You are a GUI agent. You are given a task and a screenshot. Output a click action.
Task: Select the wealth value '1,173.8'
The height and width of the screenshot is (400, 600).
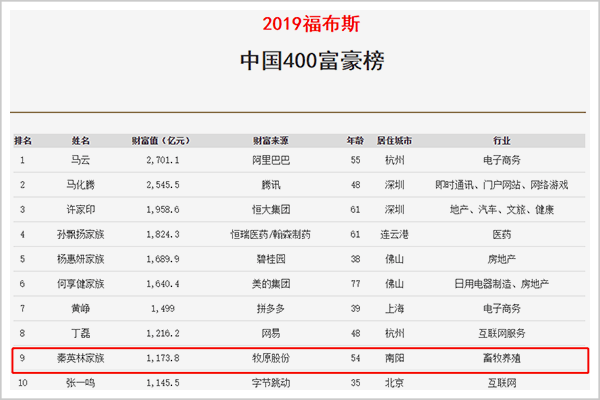pos(163,358)
